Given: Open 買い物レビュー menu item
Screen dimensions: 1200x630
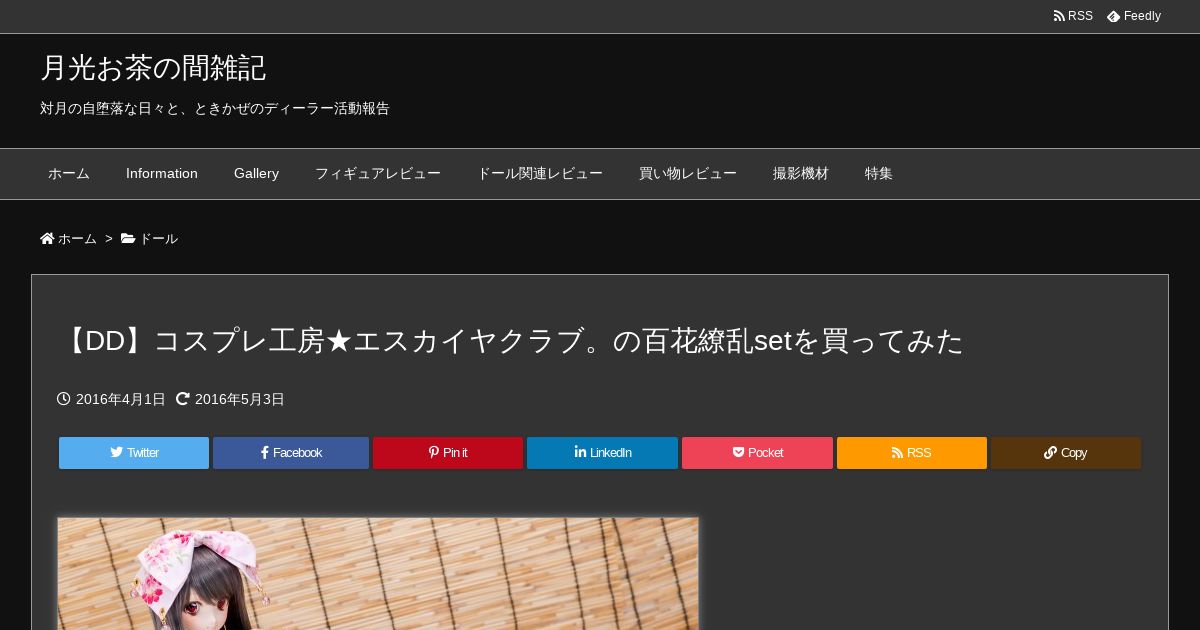Looking at the screenshot, I should click(688, 174).
